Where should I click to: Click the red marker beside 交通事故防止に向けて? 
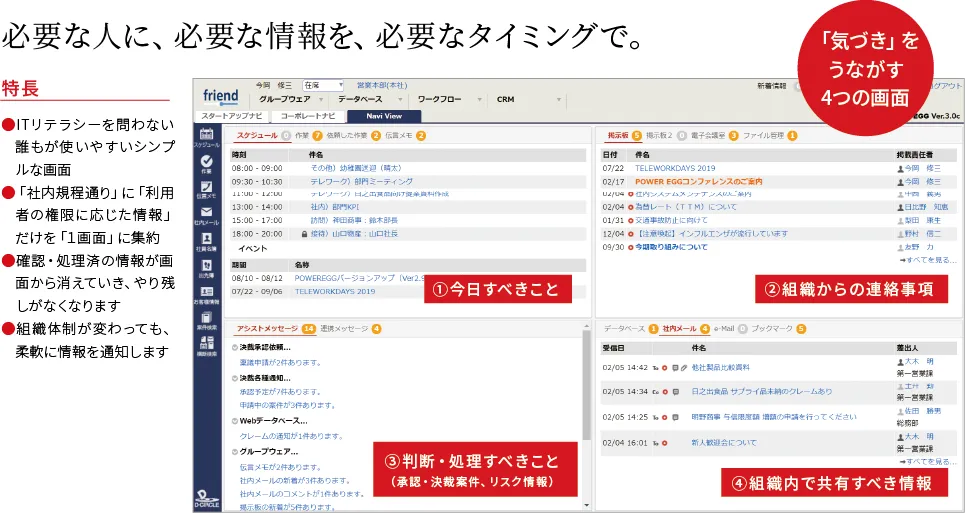(x=630, y=220)
